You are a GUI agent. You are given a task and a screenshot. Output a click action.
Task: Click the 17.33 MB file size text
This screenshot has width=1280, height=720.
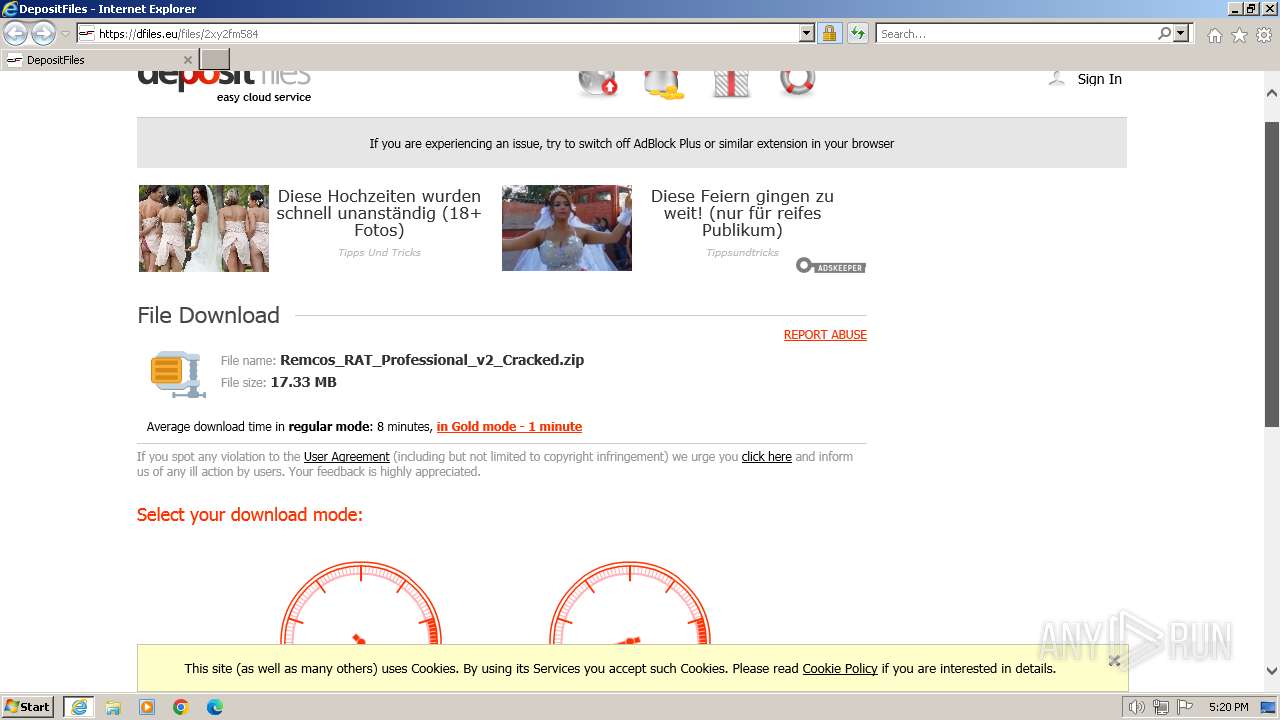click(303, 382)
